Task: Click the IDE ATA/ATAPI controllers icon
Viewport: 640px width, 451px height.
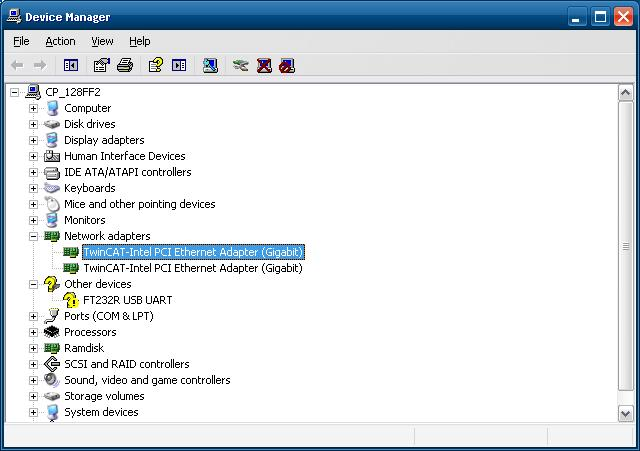Action: (x=52, y=172)
